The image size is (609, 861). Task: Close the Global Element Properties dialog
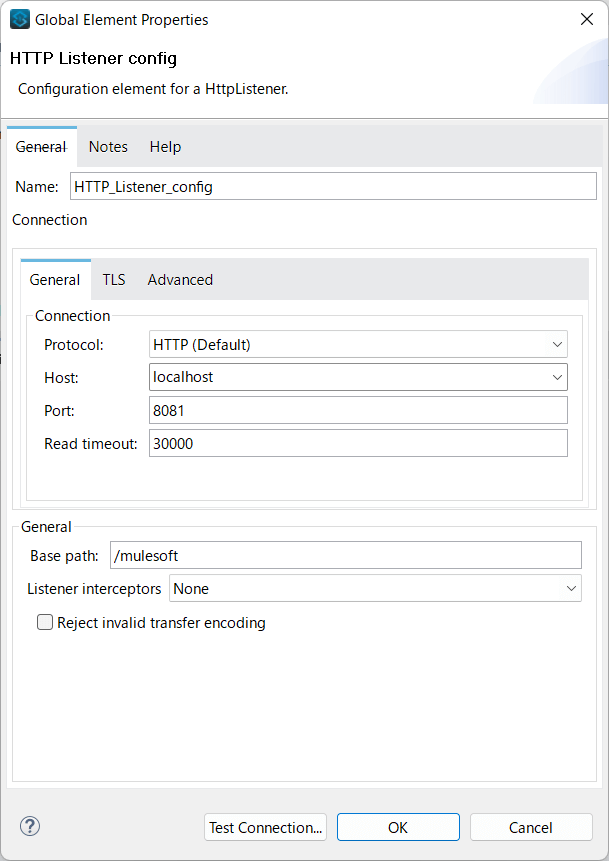click(586, 19)
